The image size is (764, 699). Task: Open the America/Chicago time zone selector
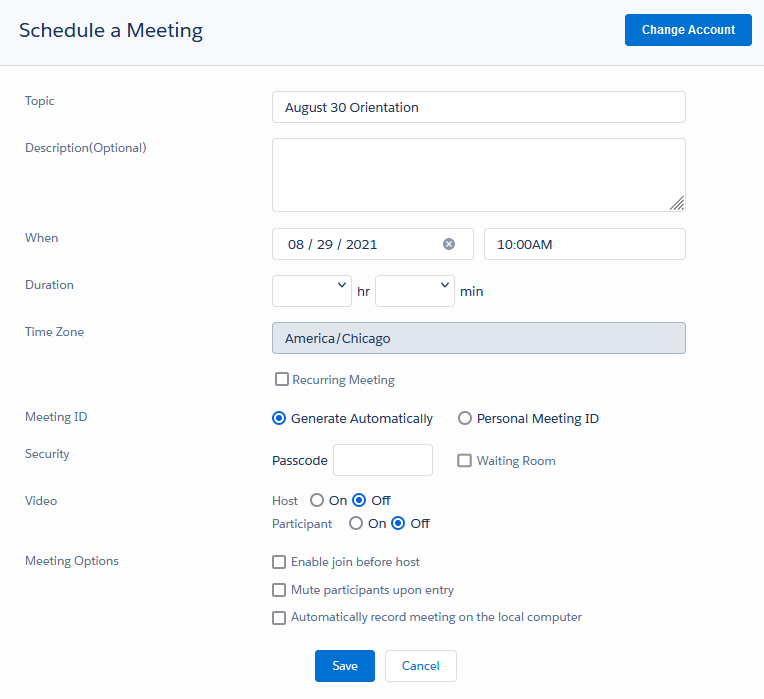[x=478, y=338]
